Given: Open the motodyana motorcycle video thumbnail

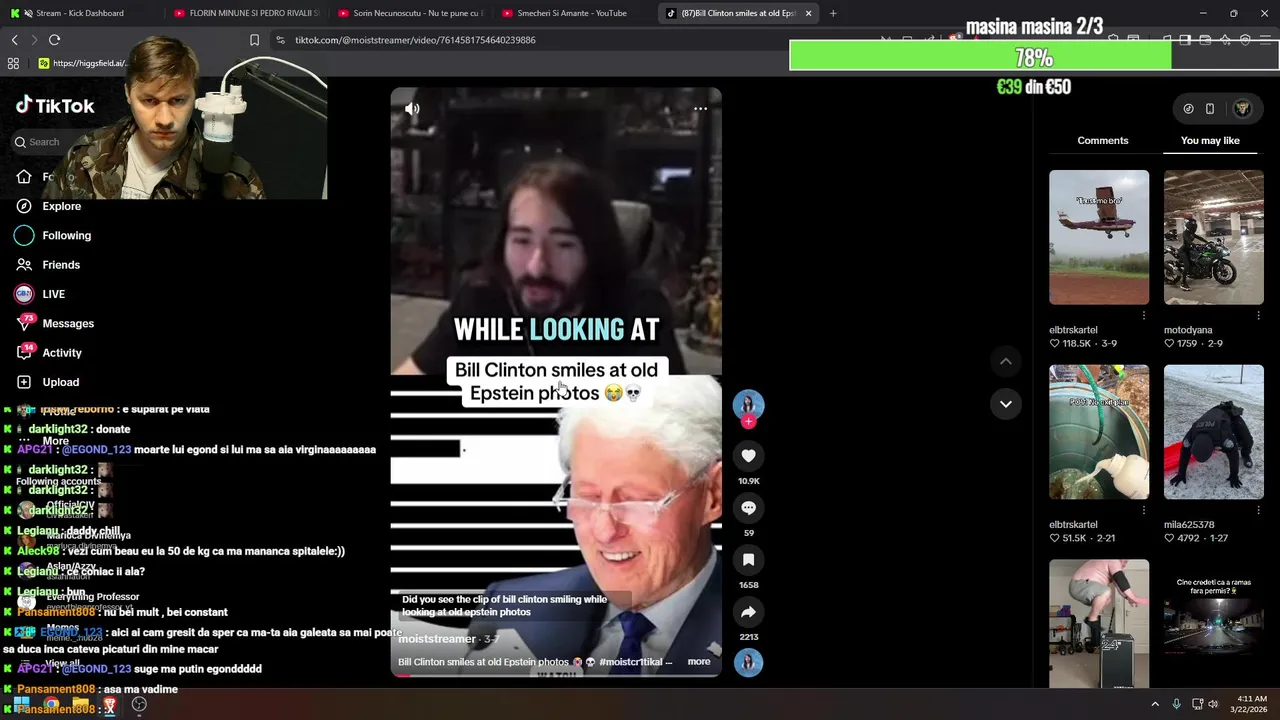Looking at the screenshot, I should pos(1214,237).
